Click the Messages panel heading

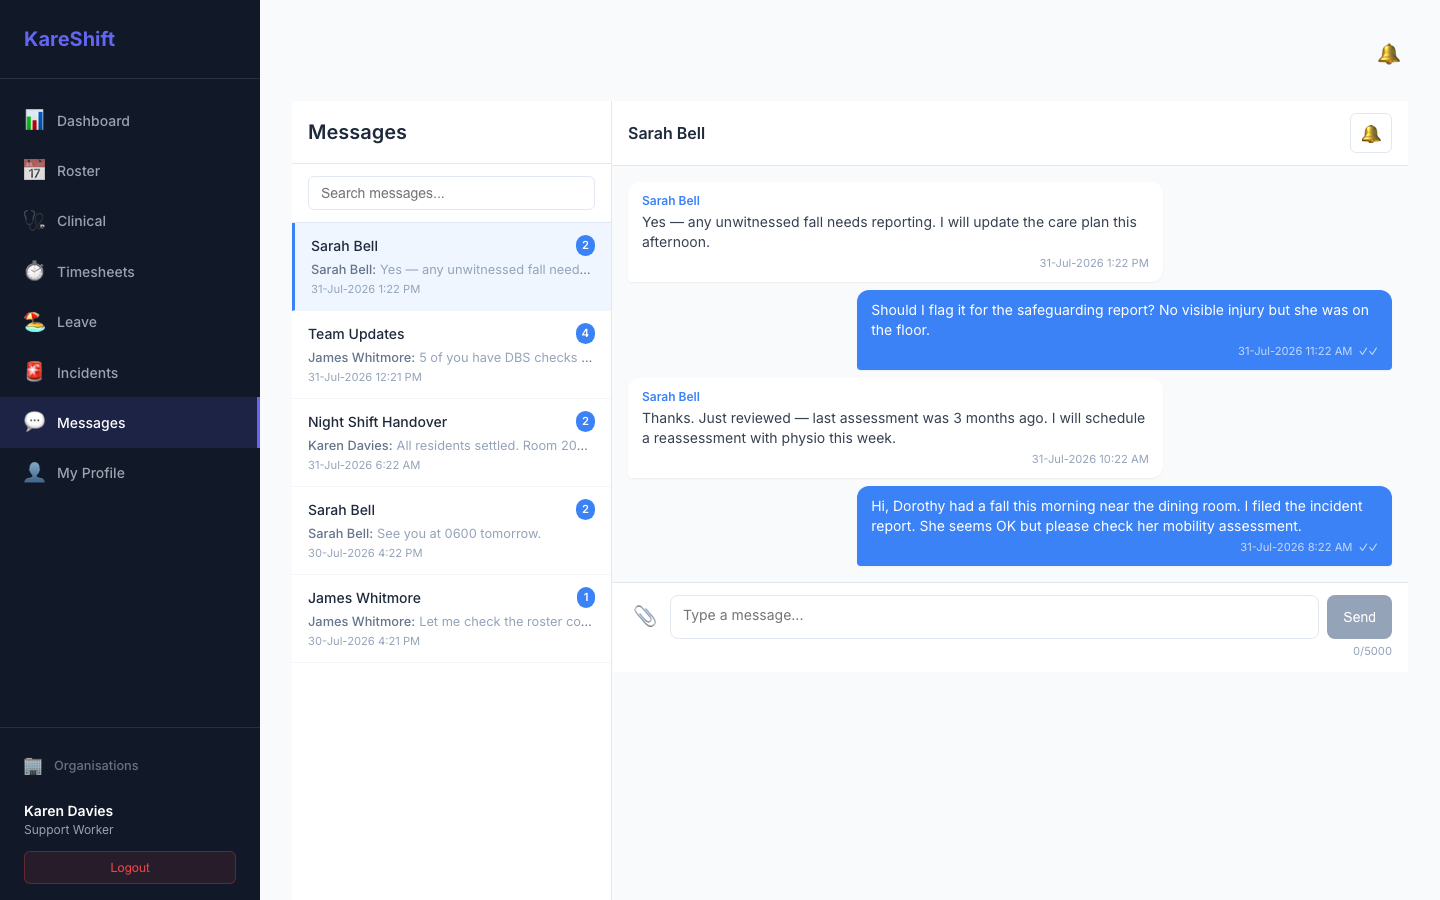357,132
